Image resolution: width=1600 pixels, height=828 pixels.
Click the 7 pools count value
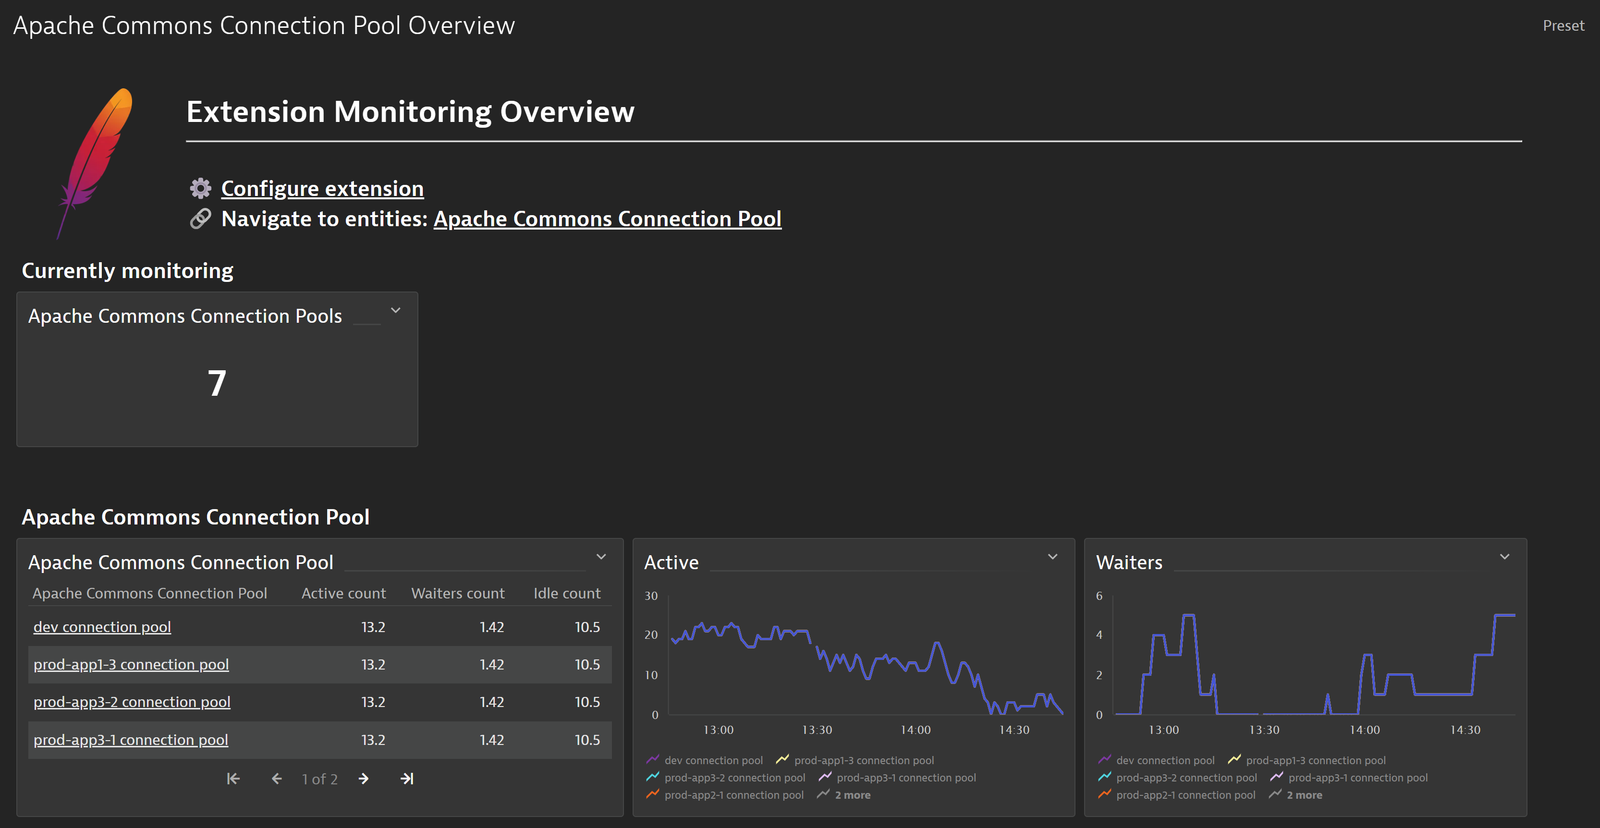[217, 383]
